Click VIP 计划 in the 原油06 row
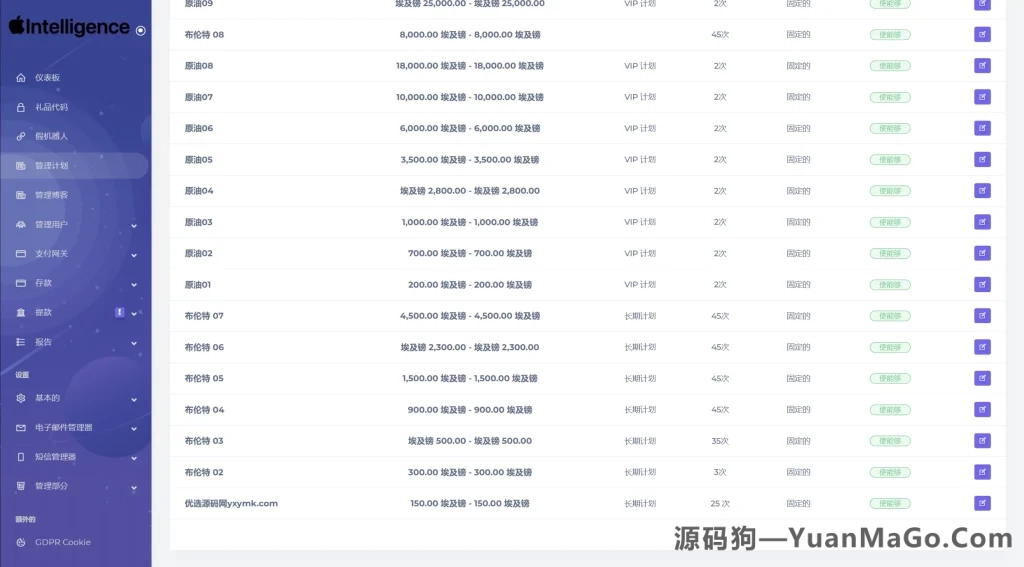The image size is (1024, 567). [640, 128]
